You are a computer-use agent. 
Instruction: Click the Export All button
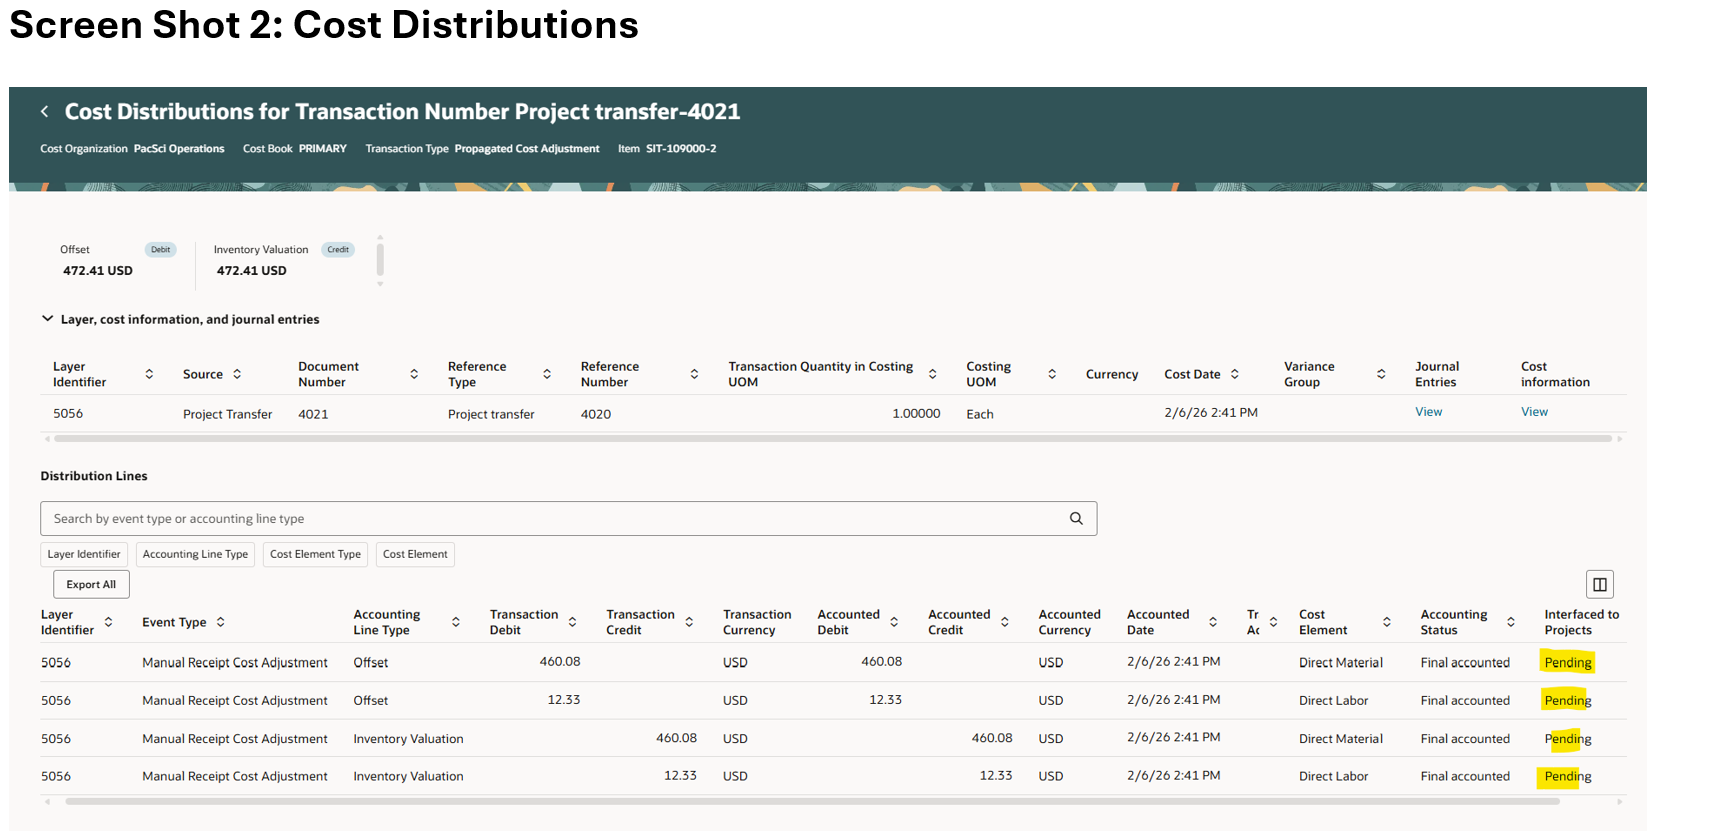point(91,584)
